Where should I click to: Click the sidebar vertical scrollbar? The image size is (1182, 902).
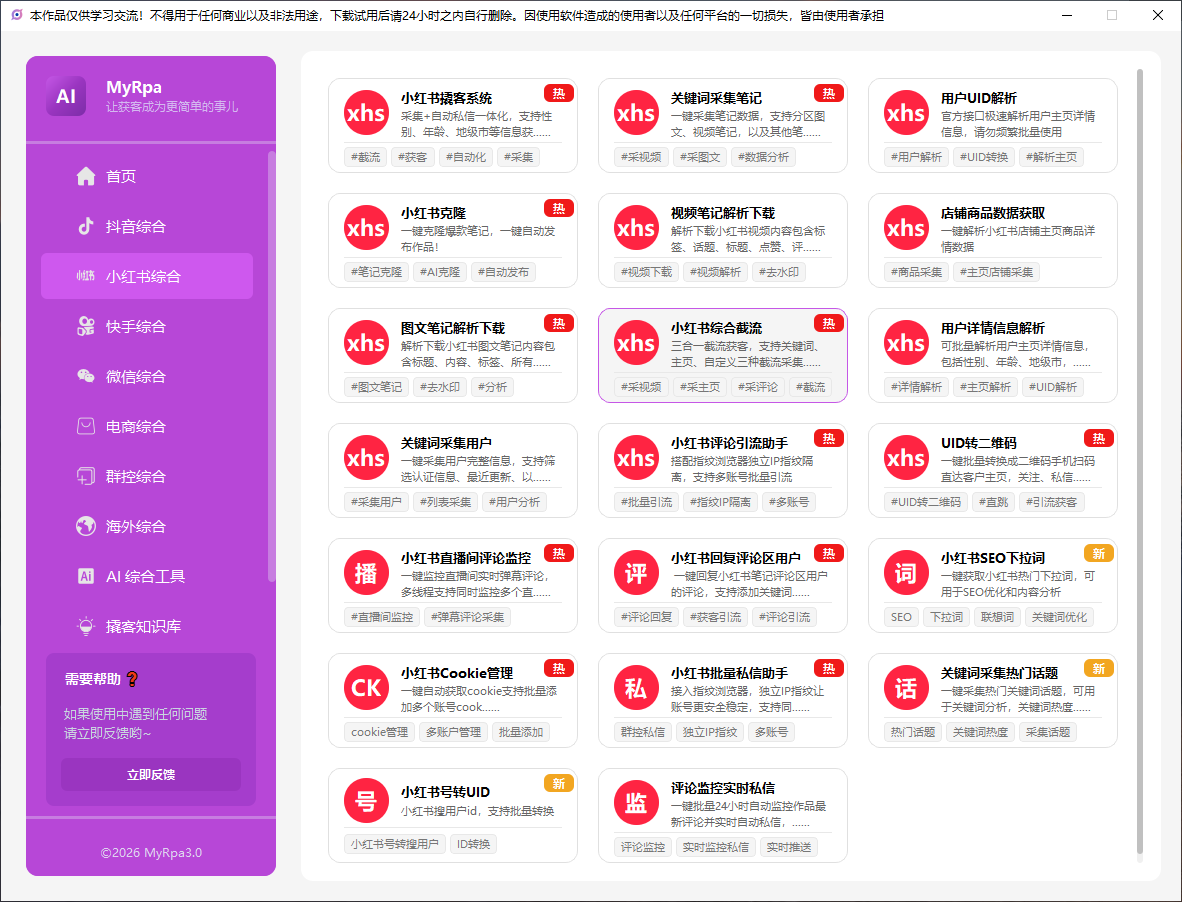[271, 366]
